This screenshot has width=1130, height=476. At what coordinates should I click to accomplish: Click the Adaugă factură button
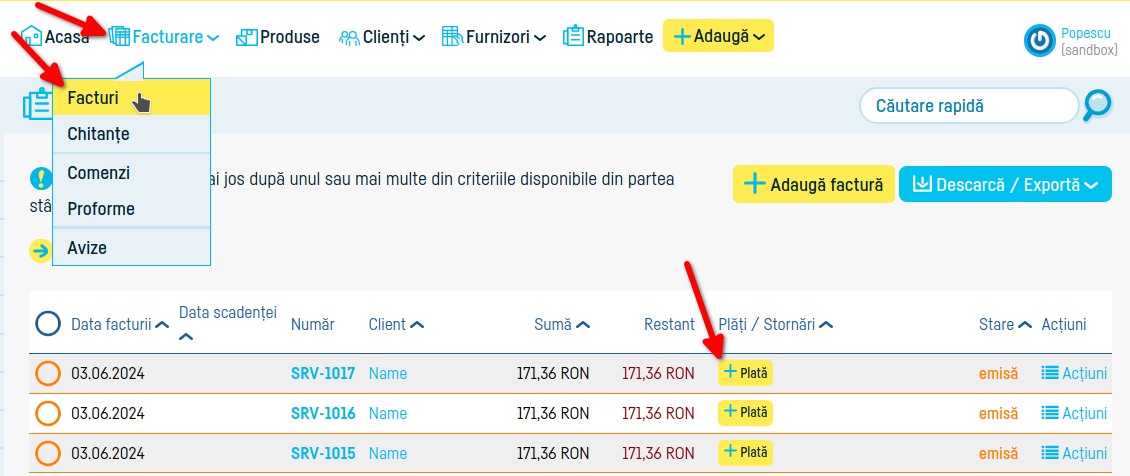pyautogui.click(x=814, y=184)
